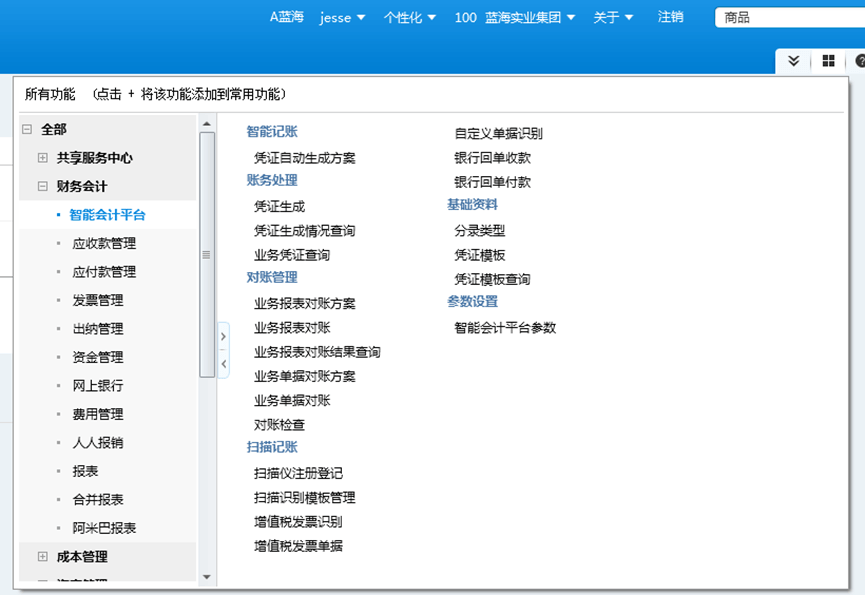Click the 注销 logout link
The image size is (865, 595).
tap(670, 17)
